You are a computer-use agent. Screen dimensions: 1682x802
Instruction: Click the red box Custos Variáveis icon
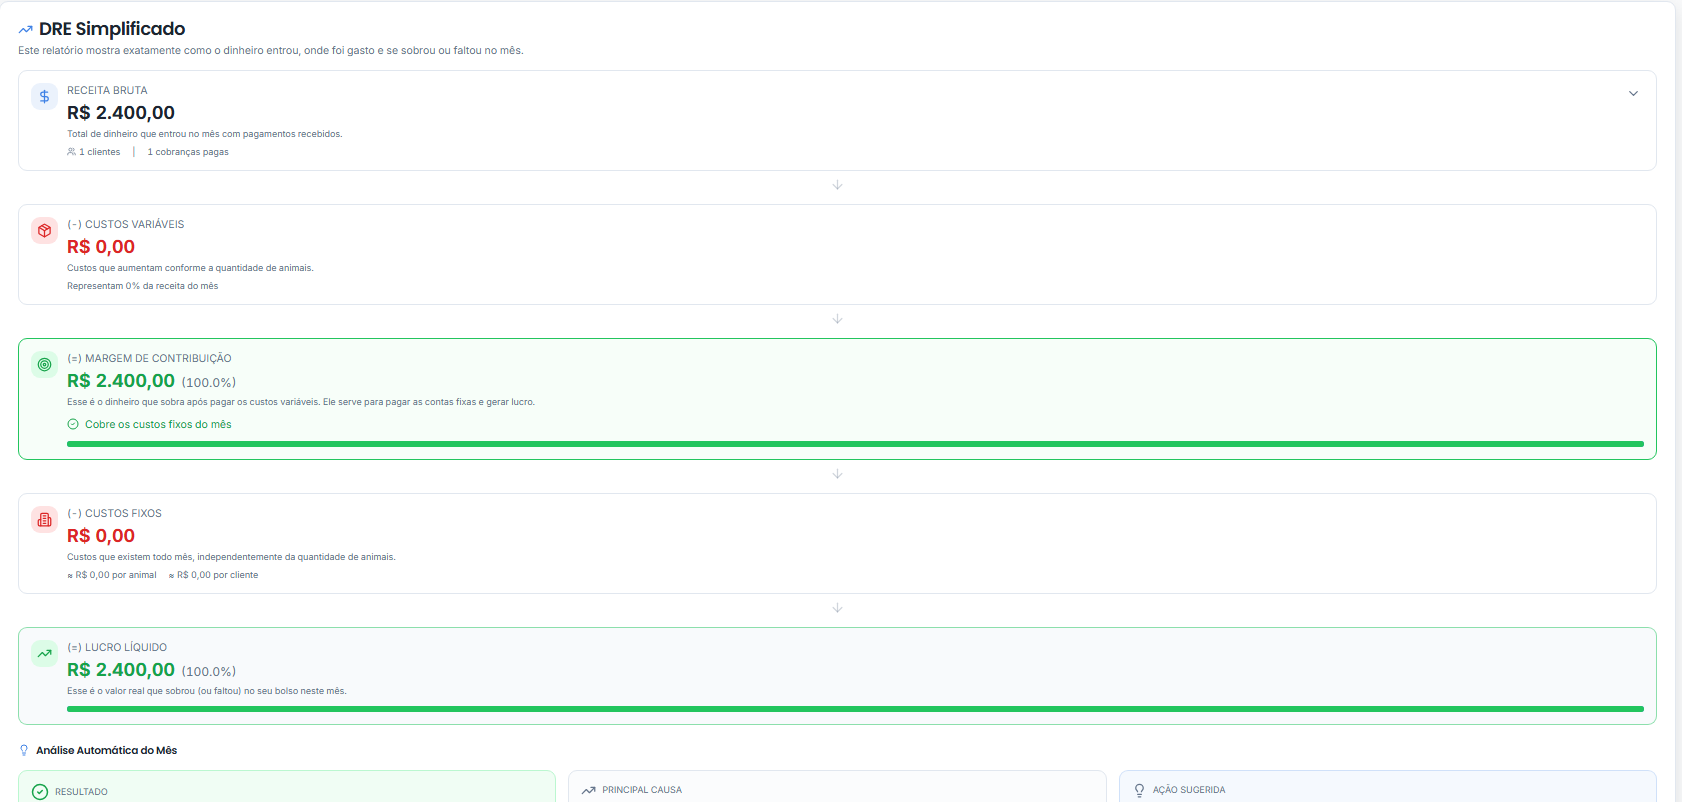point(44,231)
